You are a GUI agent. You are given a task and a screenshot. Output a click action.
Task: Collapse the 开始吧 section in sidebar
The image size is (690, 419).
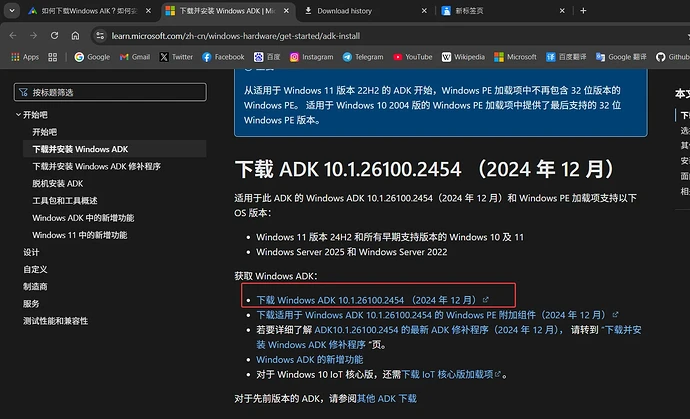18,115
